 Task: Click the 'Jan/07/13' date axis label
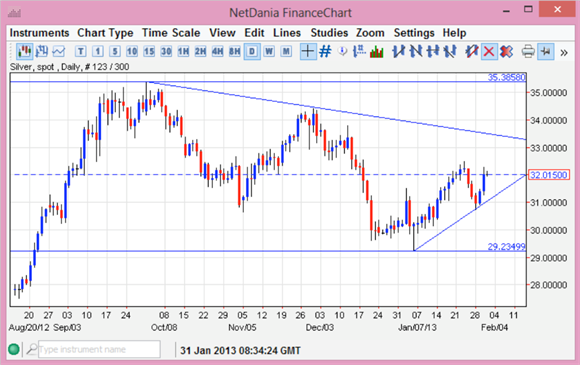tap(417, 328)
